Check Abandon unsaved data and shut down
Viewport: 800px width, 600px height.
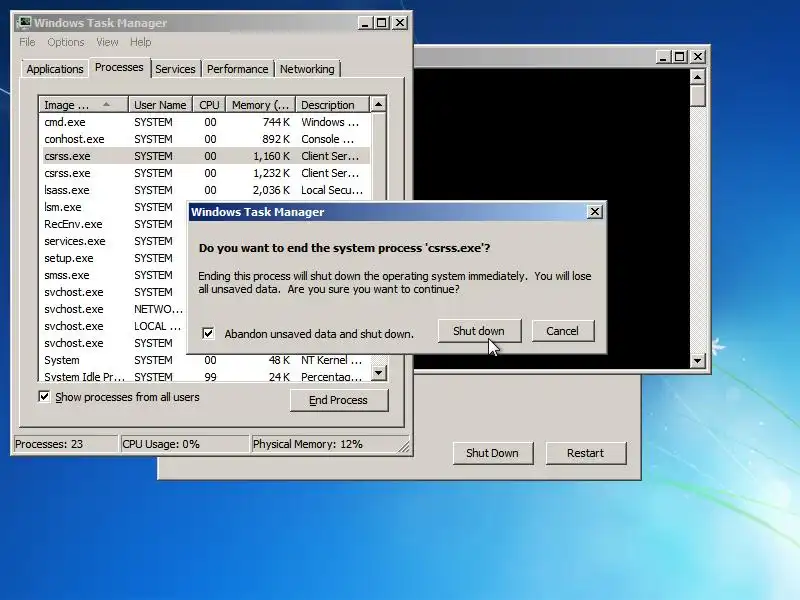tap(208, 334)
